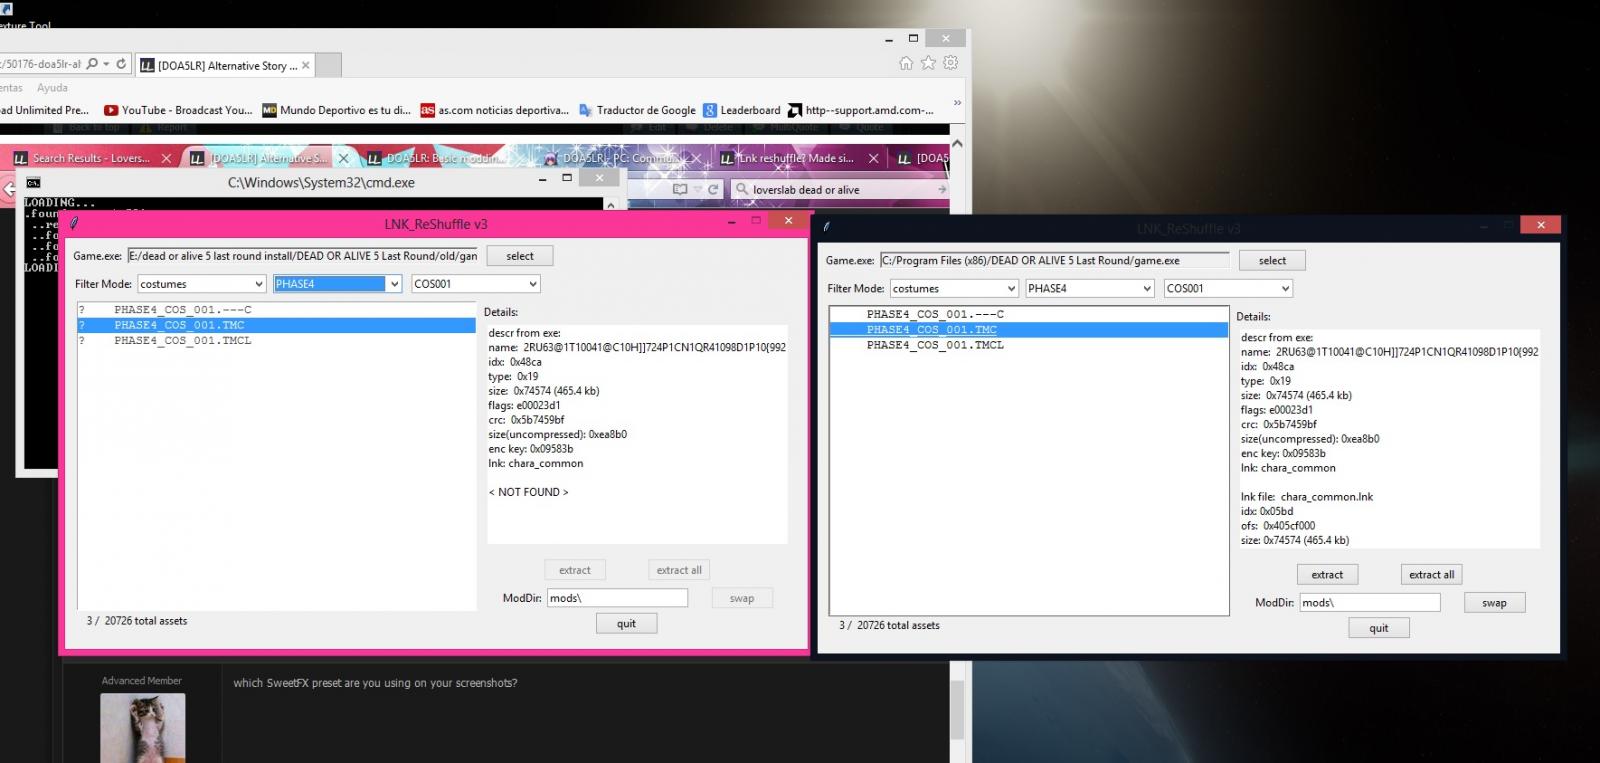1600x763 pixels.
Task: Close the pink LNK_ReShuffle window
Action: 788,220
